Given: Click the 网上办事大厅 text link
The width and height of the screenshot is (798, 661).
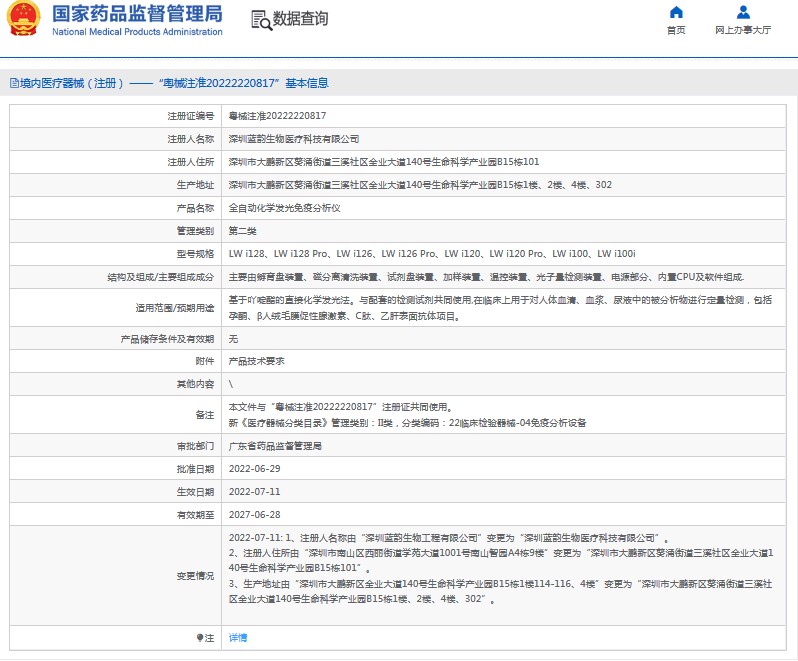Looking at the screenshot, I should (x=743, y=30).
